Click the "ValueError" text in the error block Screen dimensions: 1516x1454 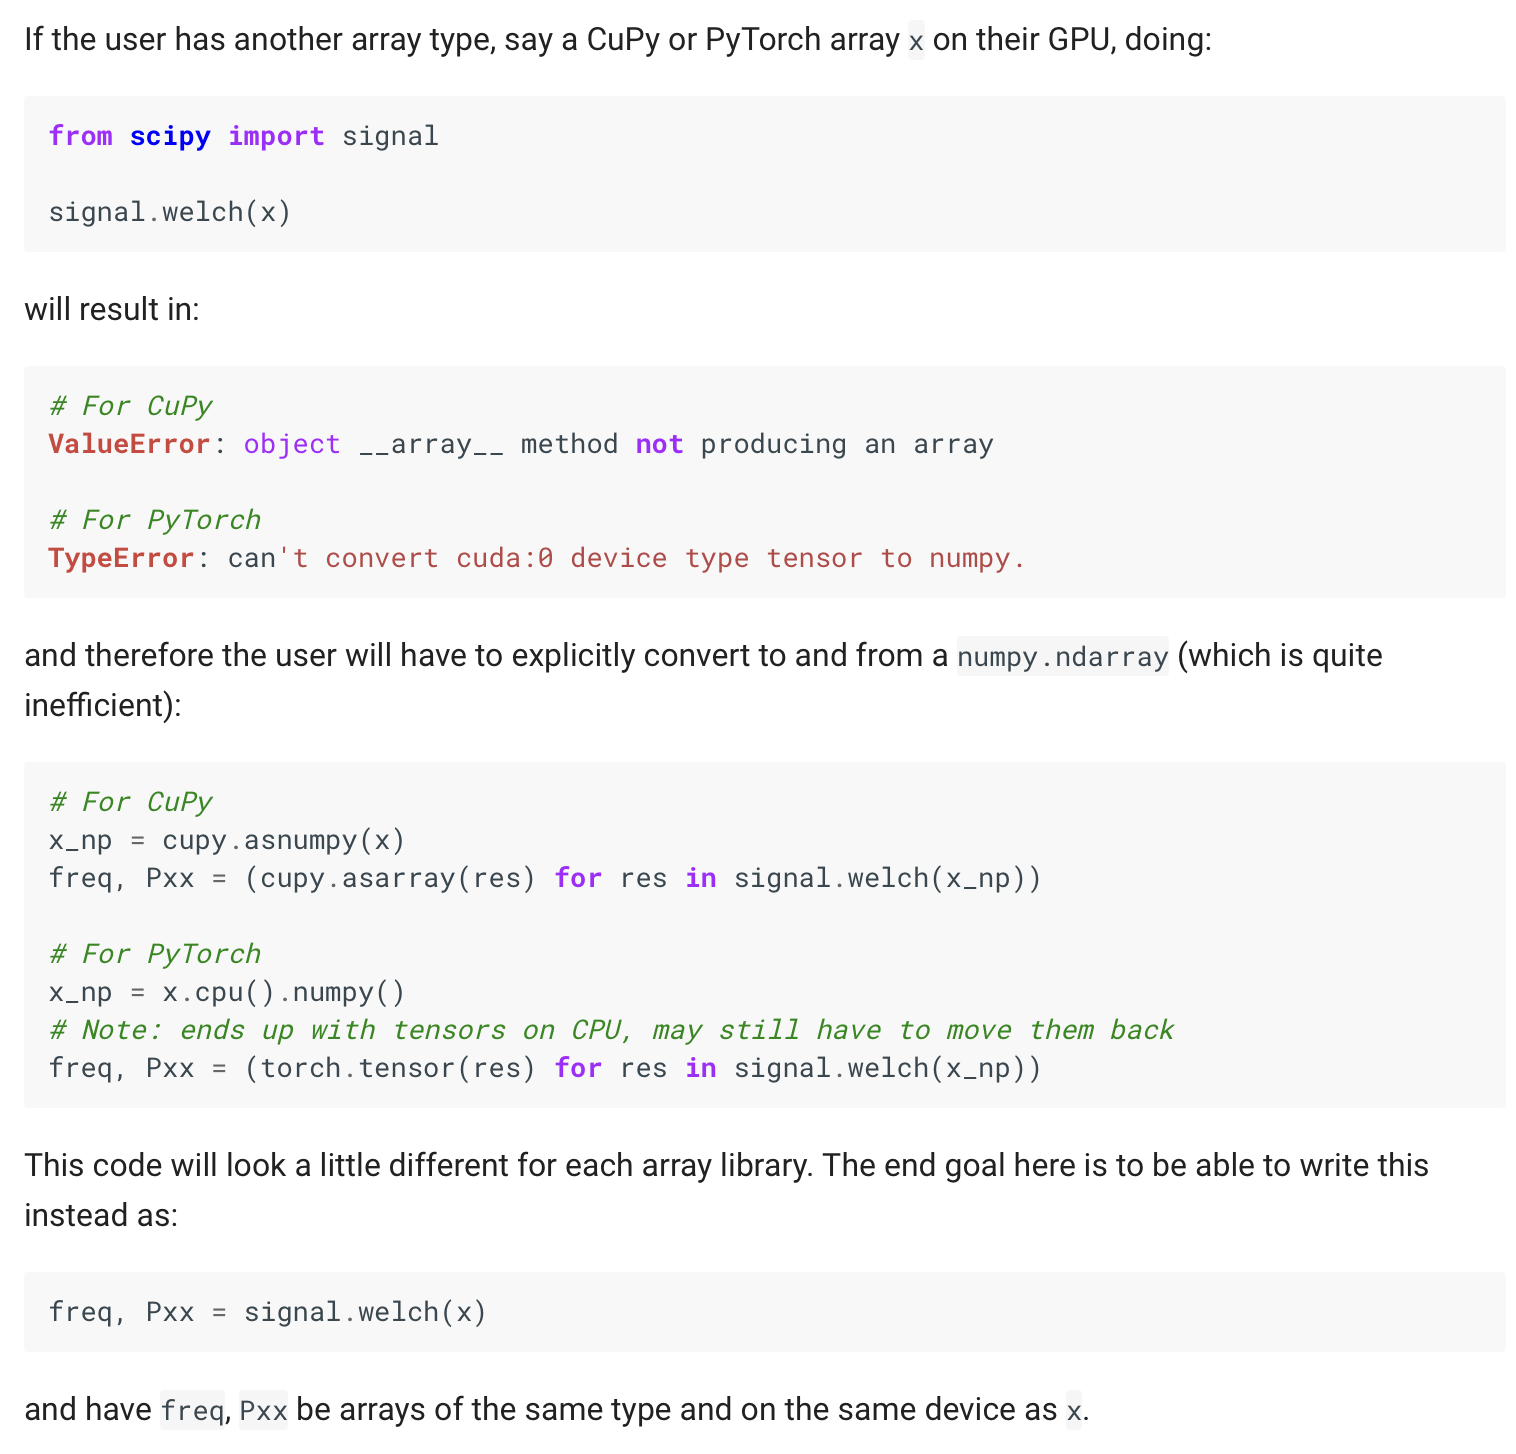tap(129, 444)
